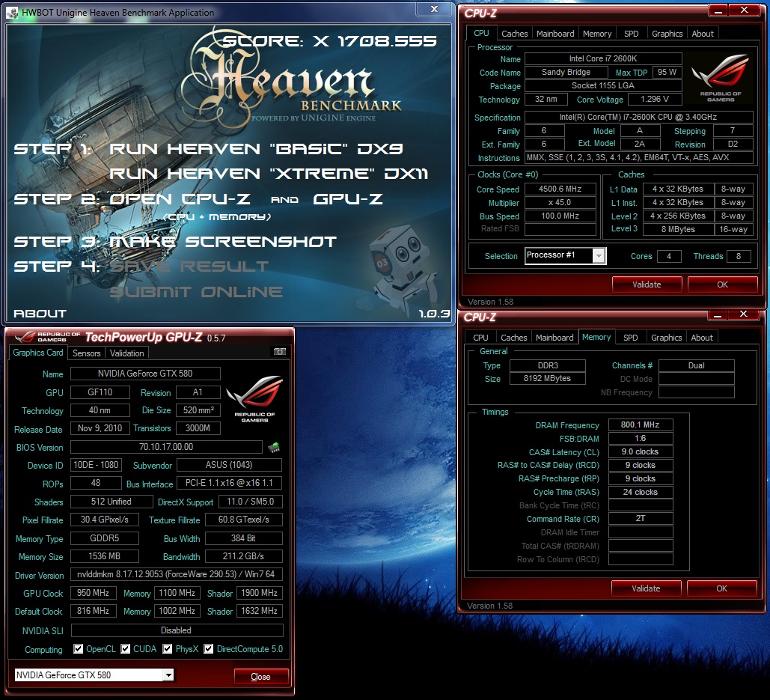Click the Bandwidth value 211.2 GB/s

[x=244, y=556]
